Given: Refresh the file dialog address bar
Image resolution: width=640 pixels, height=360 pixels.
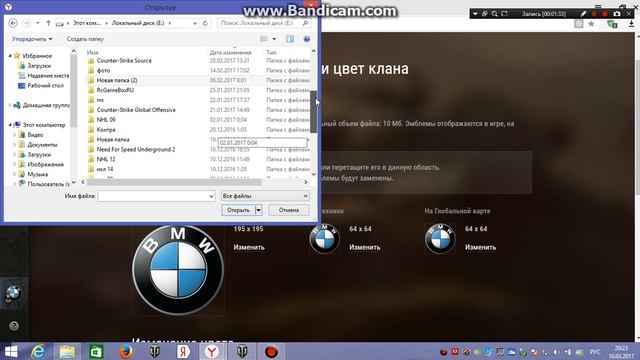Looking at the screenshot, I should pyautogui.click(x=205, y=23).
